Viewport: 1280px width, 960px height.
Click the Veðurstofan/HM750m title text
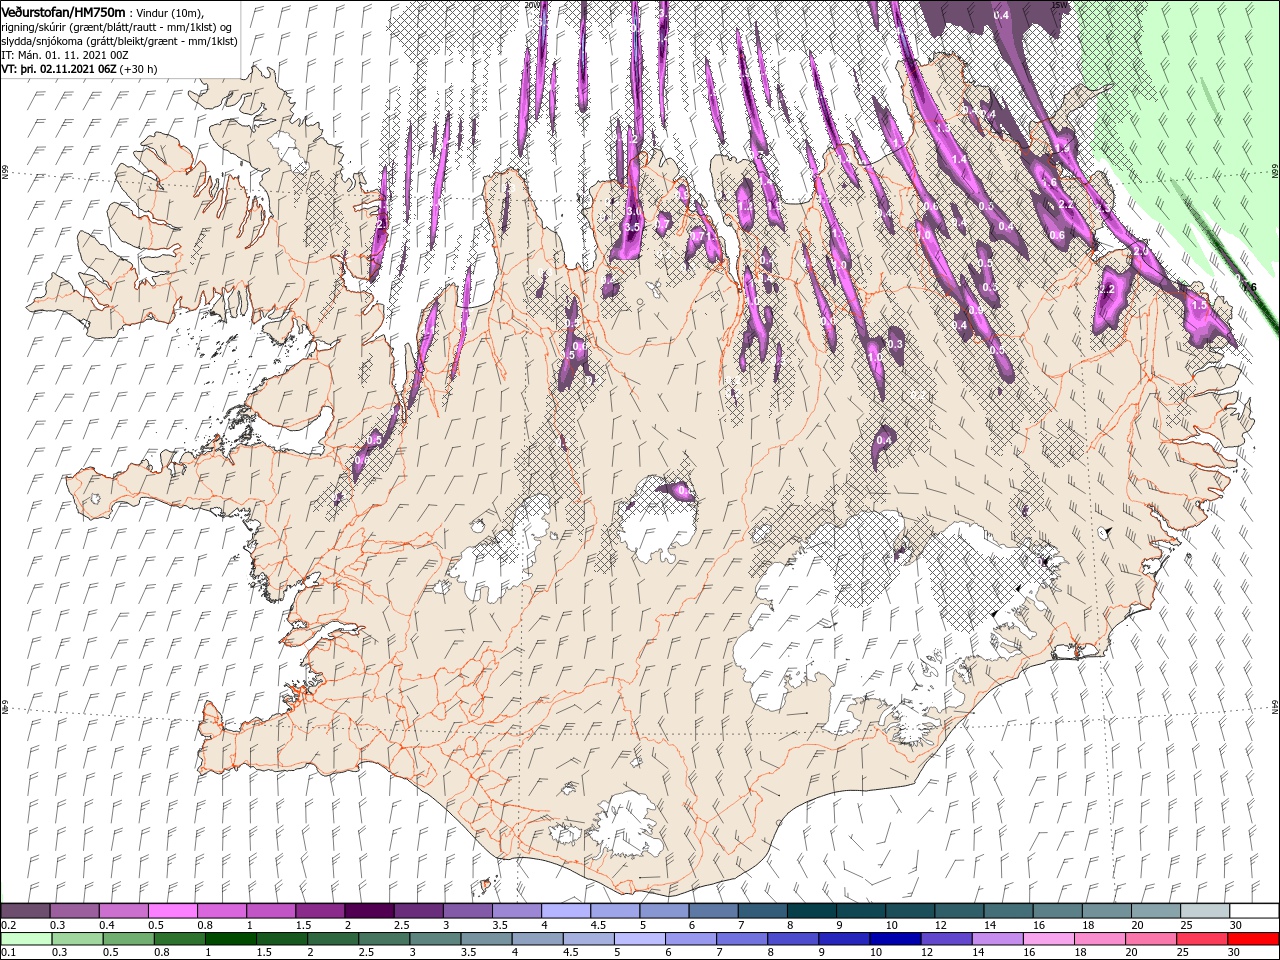coord(64,11)
